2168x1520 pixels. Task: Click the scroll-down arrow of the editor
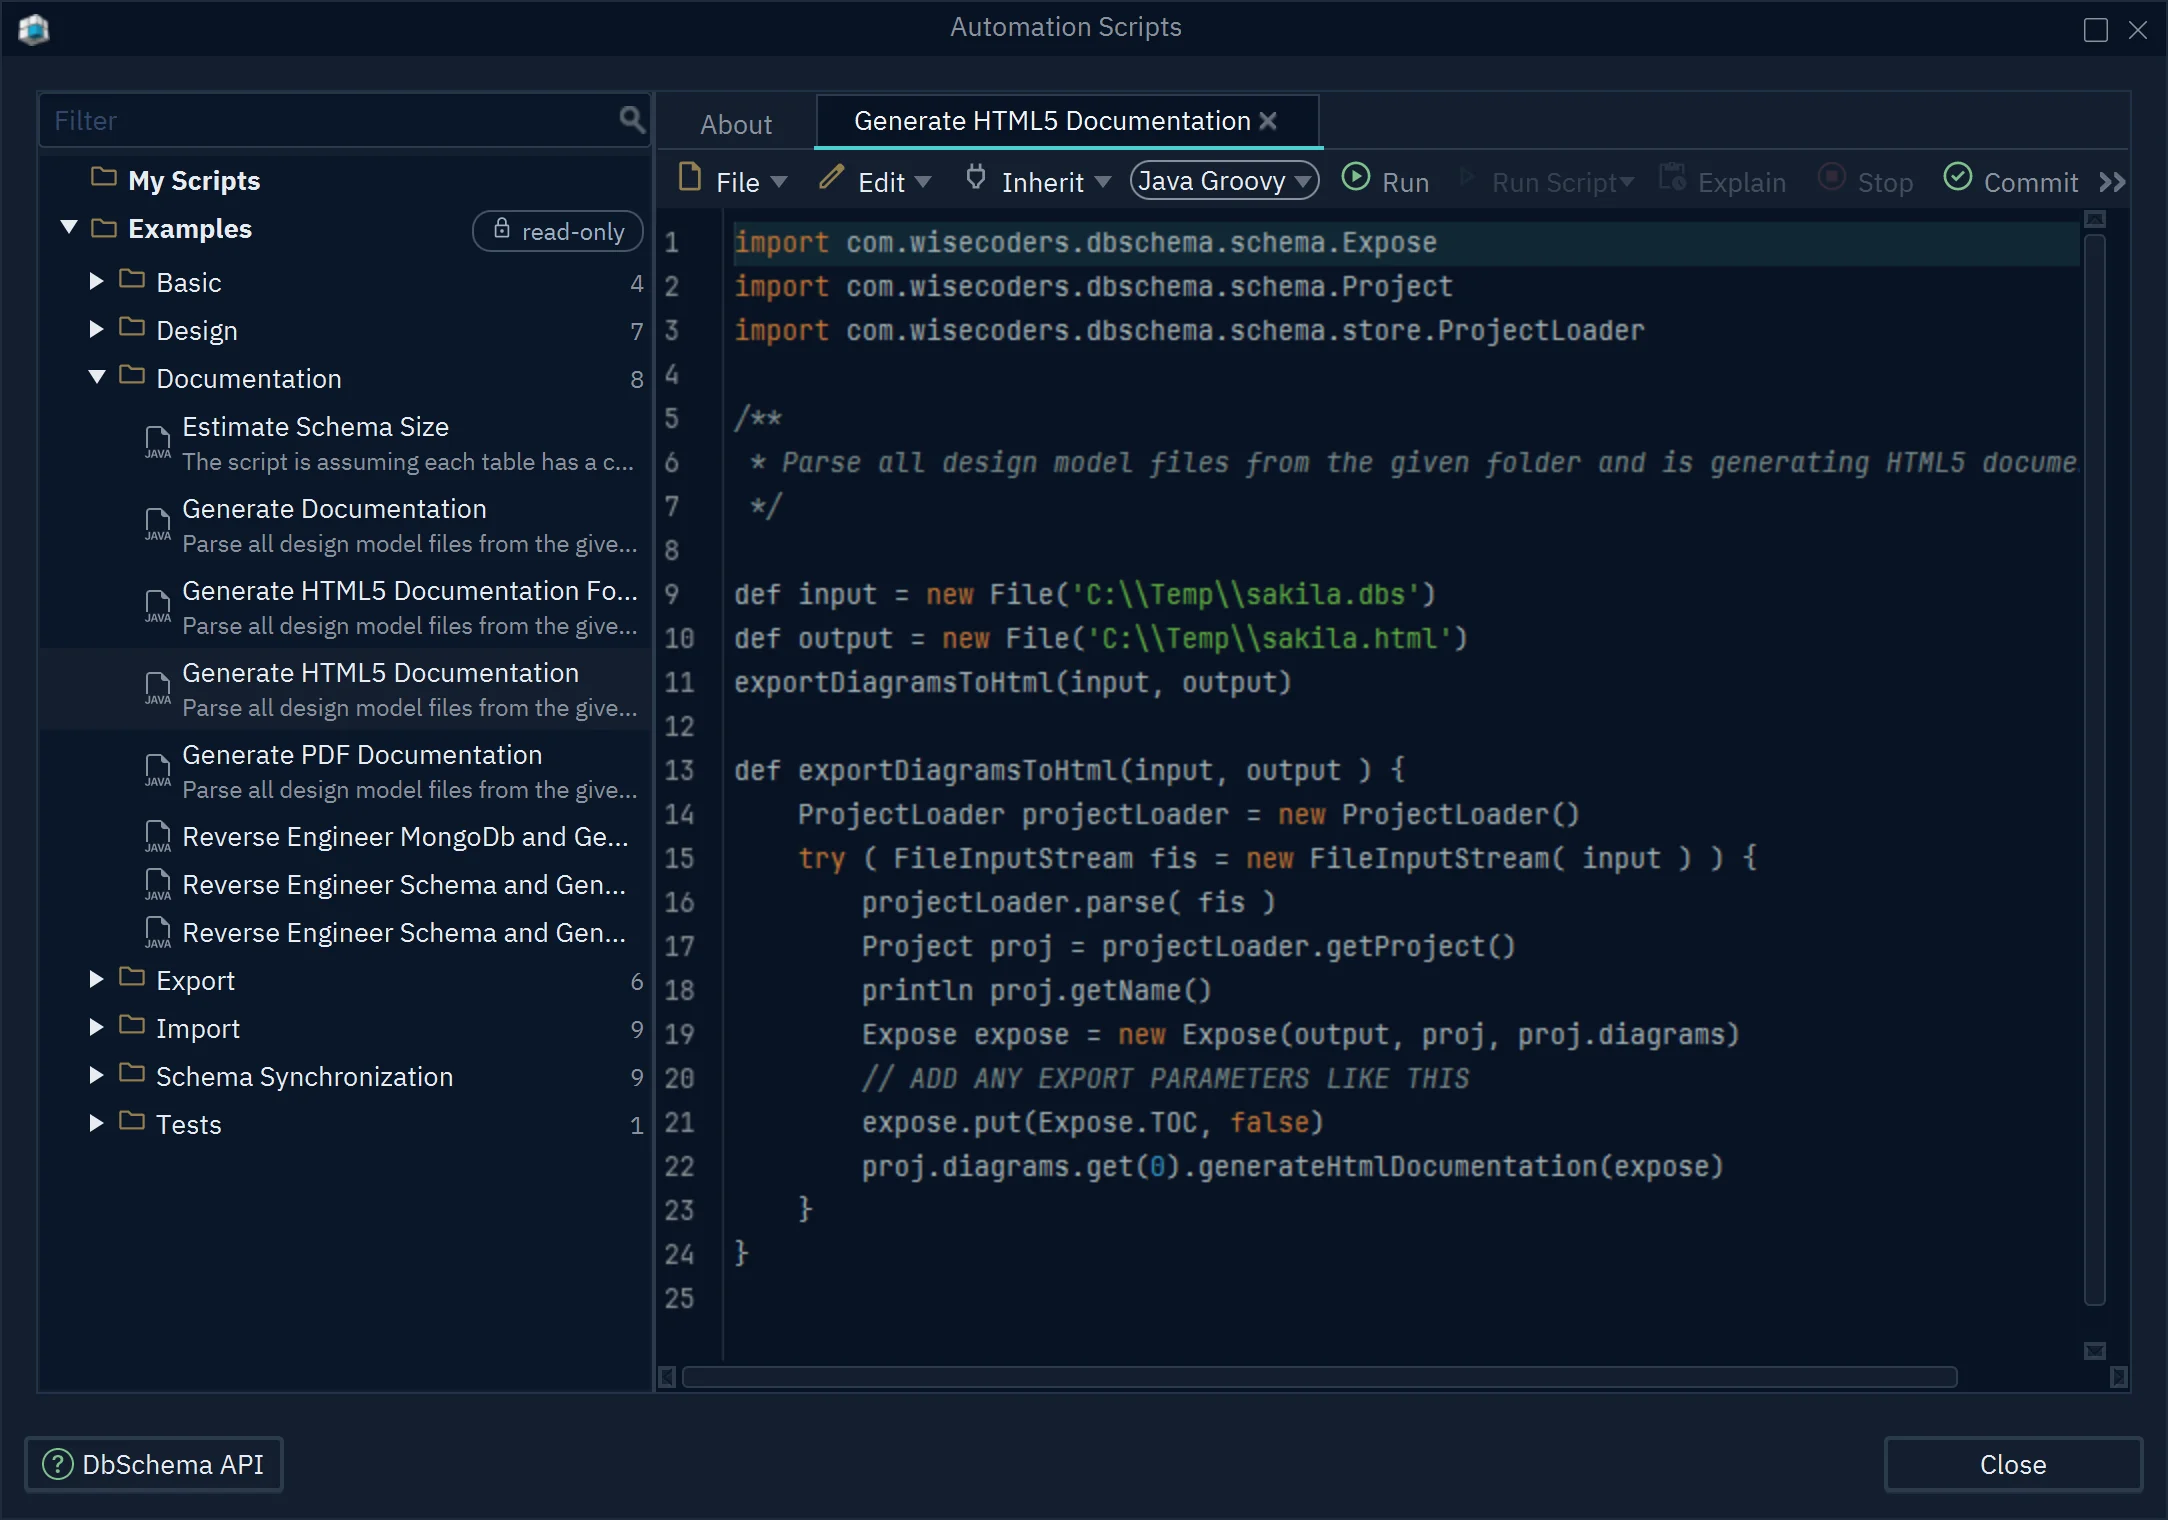pos(2095,1351)
